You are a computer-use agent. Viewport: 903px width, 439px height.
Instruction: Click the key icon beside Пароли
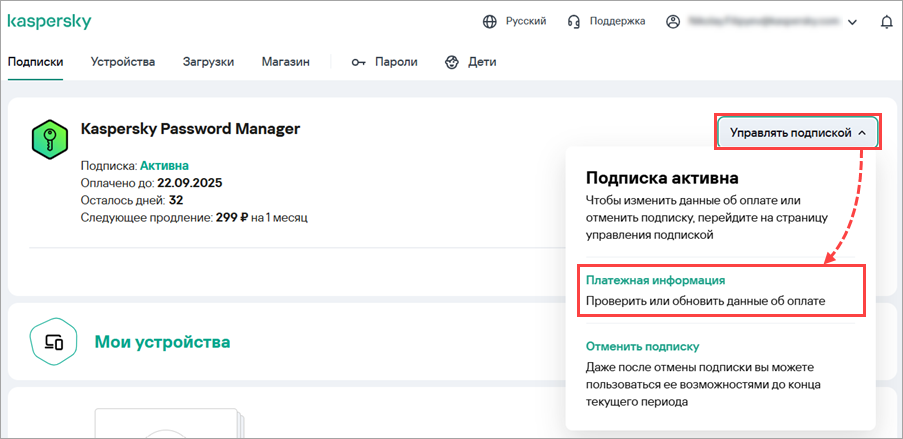[359, 62]
